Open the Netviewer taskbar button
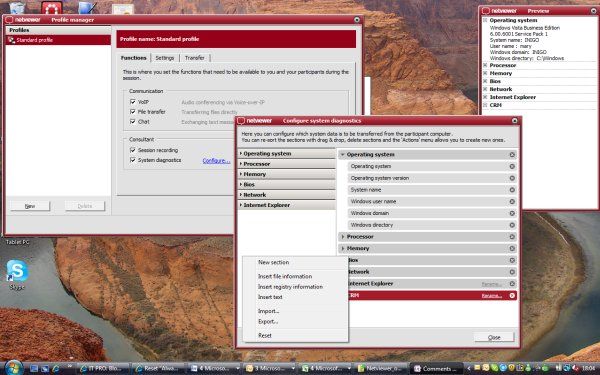 (381, 368)
